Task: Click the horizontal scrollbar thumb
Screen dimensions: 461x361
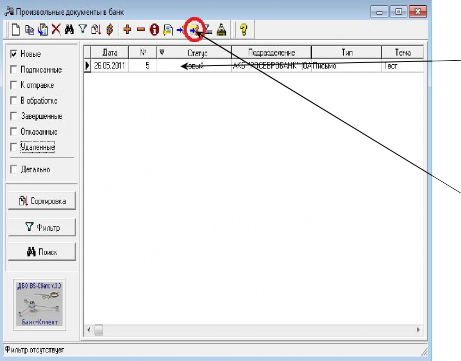Action: (x=99, y=330)
